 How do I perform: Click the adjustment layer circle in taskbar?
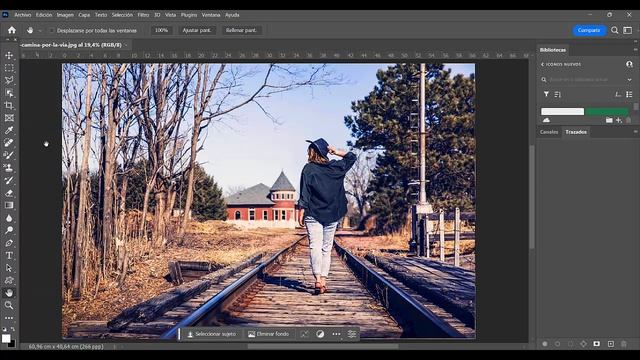click(320, 334)
